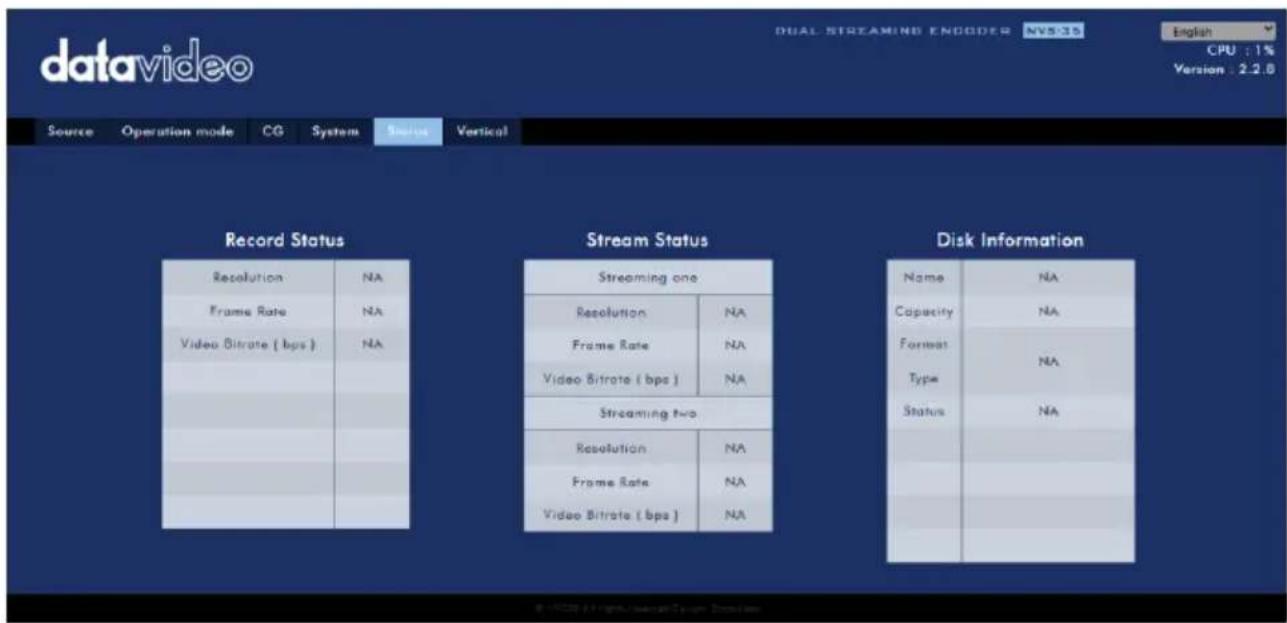
Task: Select Video Bitrate (bps) label under Streaming one
Action: coord(610,380)
